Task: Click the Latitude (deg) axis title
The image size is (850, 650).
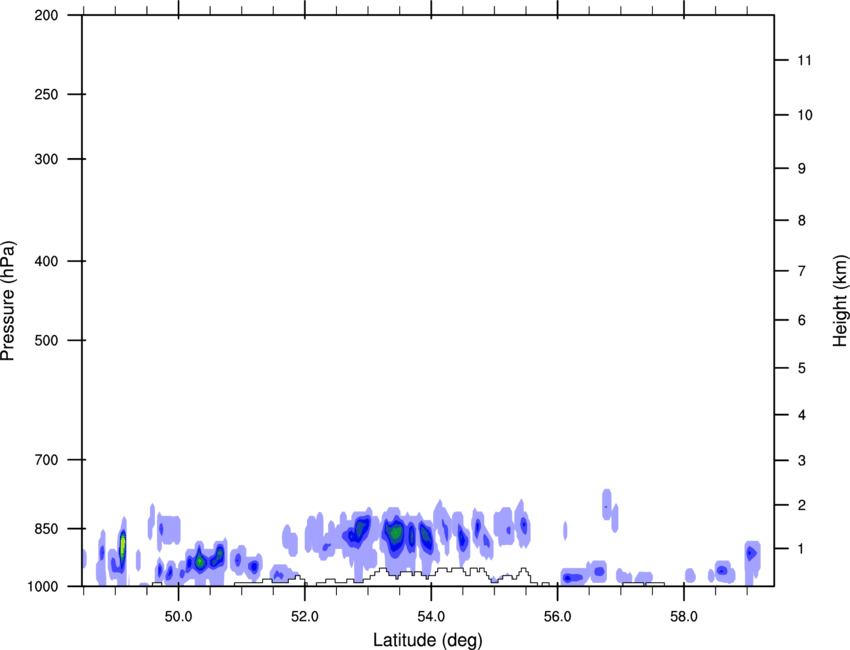Action: 427,640
